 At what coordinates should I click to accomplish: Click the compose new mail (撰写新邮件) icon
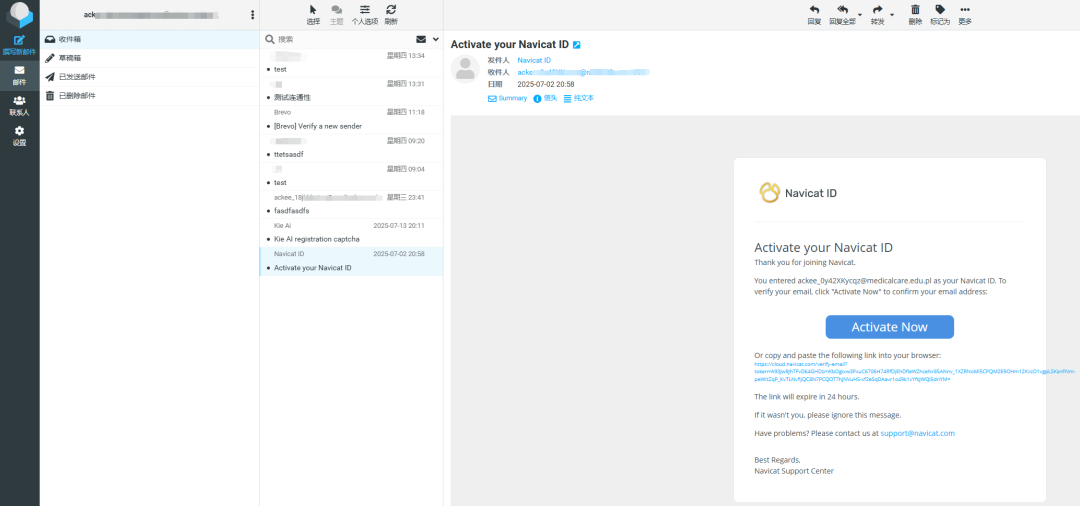point(19,41)
